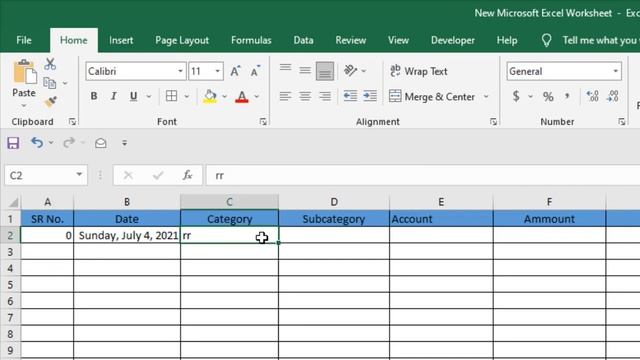Expand the Paste options arrow

(x=24, y=106)
